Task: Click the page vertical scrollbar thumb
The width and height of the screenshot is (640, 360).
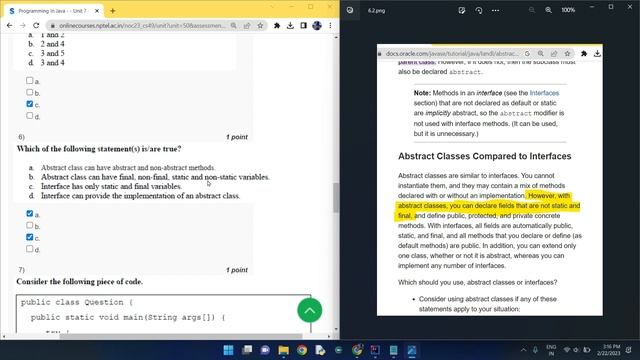Action: point(336,198)
